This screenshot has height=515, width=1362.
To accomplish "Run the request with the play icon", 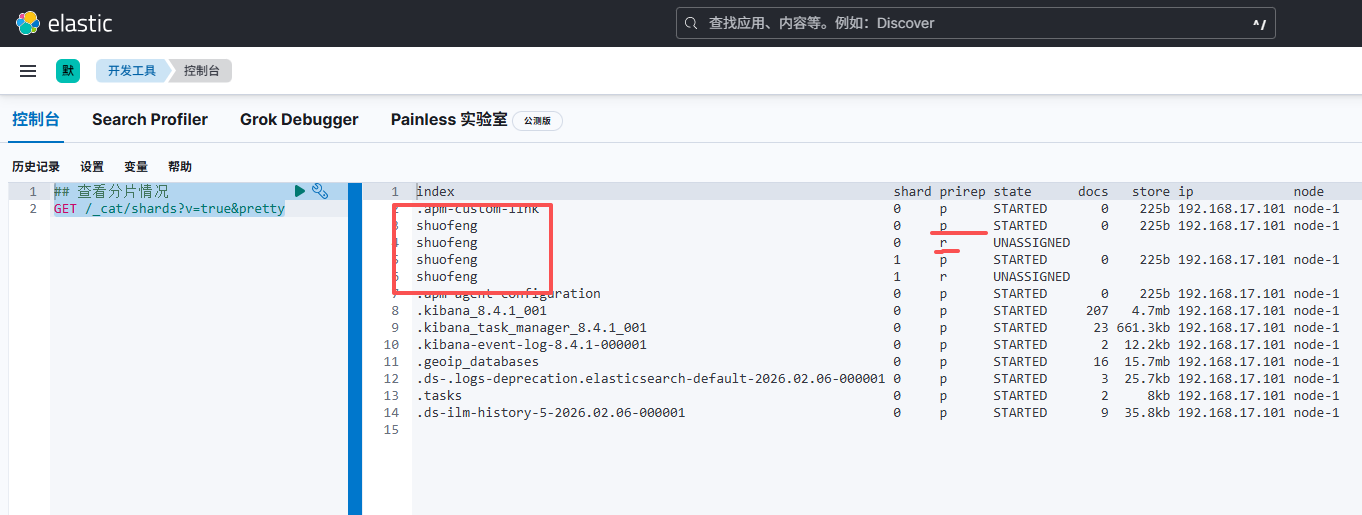I will 300,191.
